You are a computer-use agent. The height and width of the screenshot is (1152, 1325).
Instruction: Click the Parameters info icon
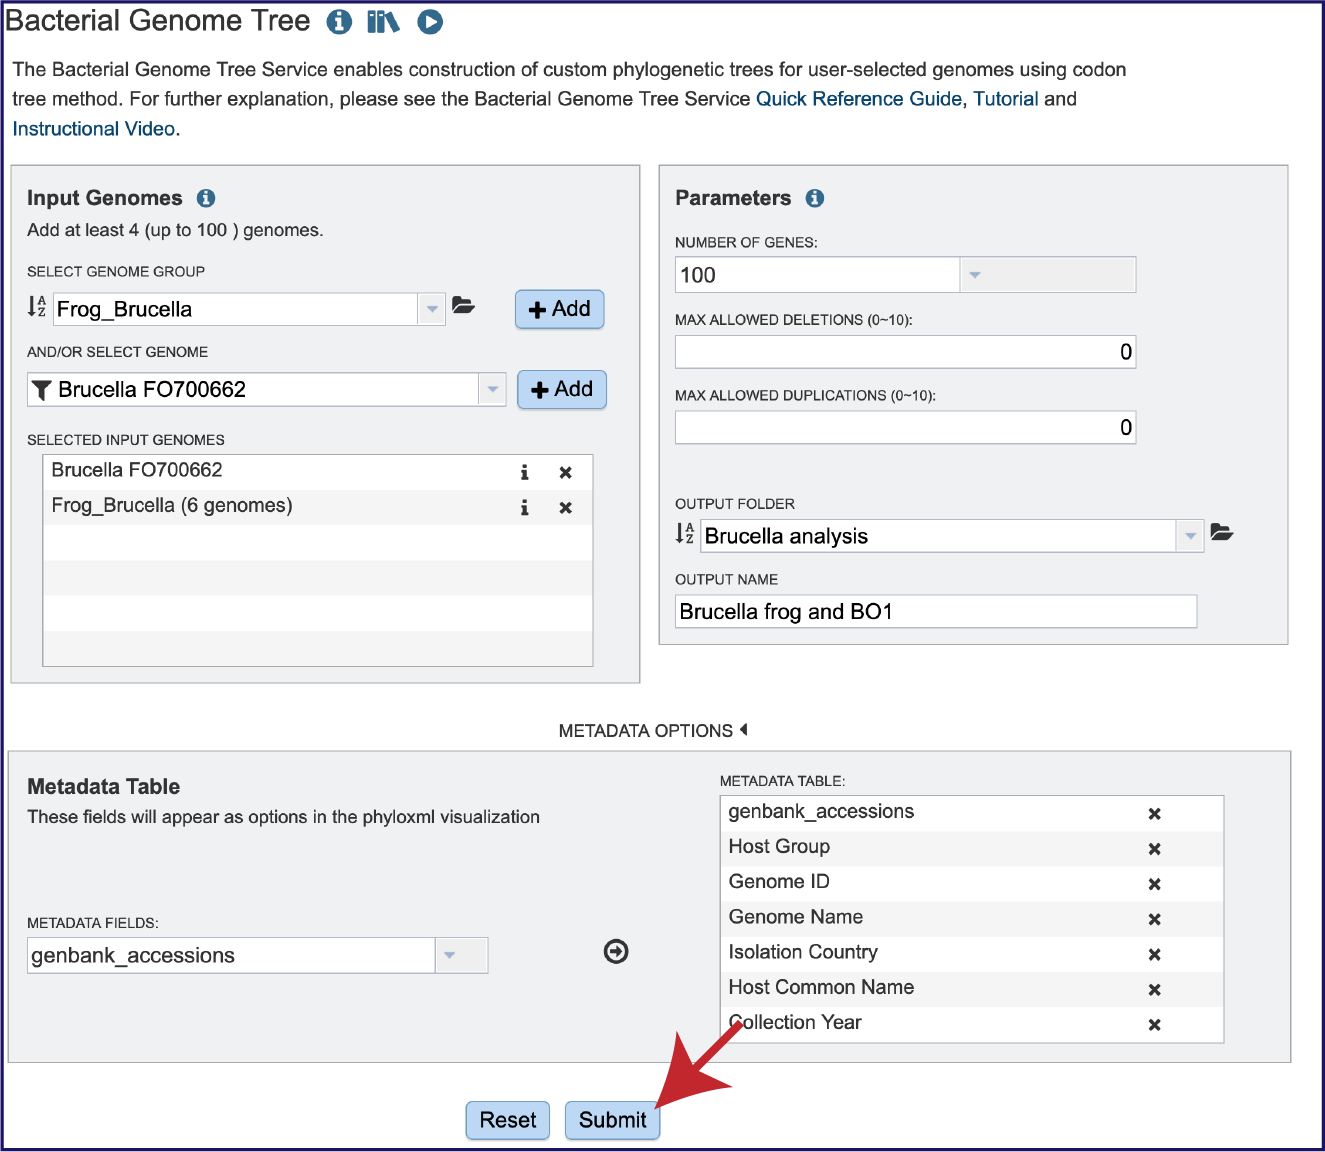point(815,198)
